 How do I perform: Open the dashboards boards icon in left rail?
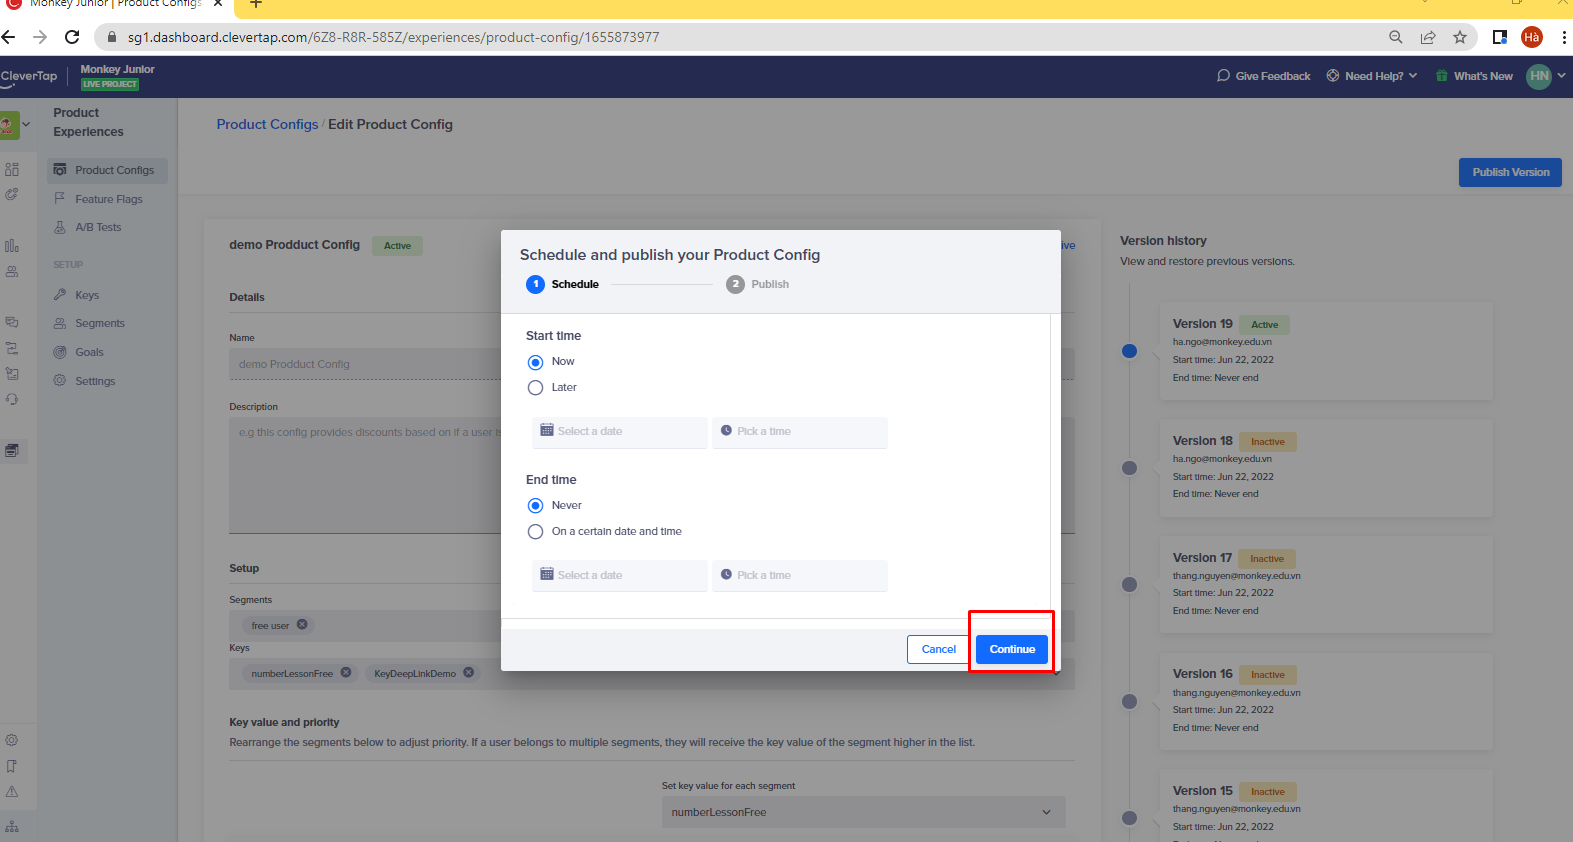[12, 169]
